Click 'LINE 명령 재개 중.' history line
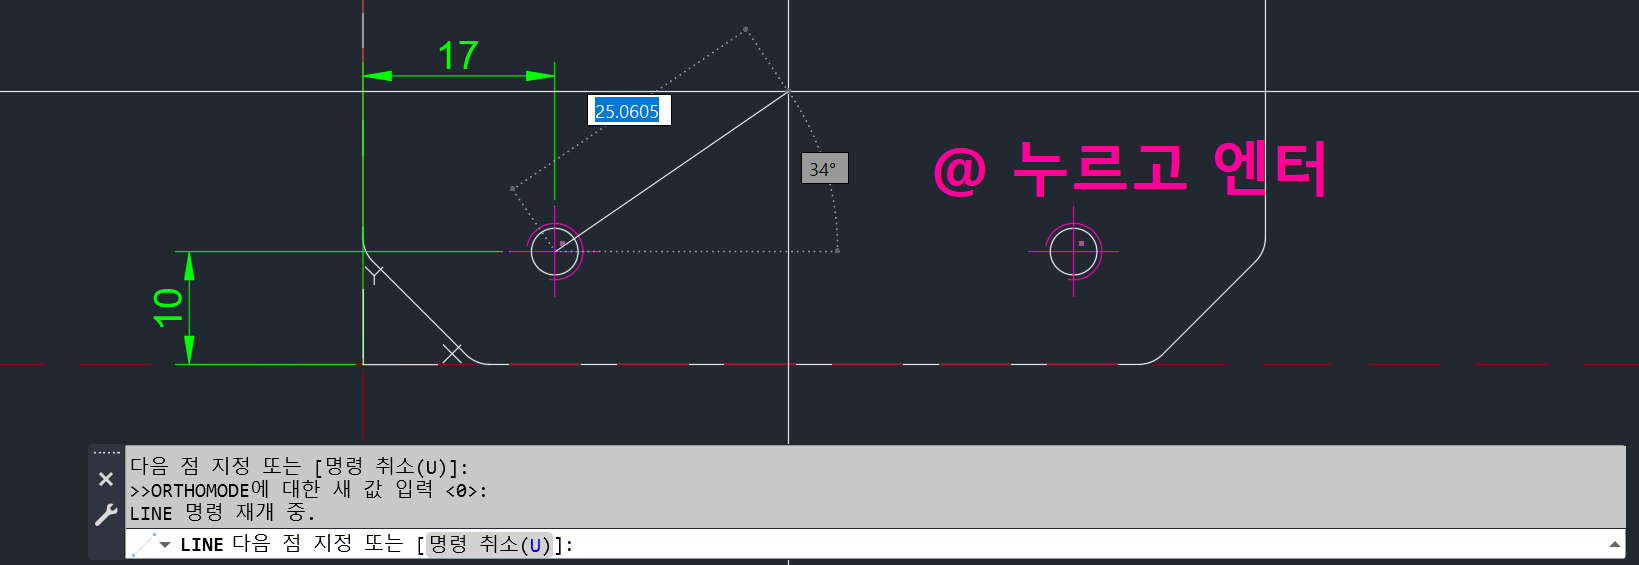This screenshot has width=1639, height=565. pos(222,513)
